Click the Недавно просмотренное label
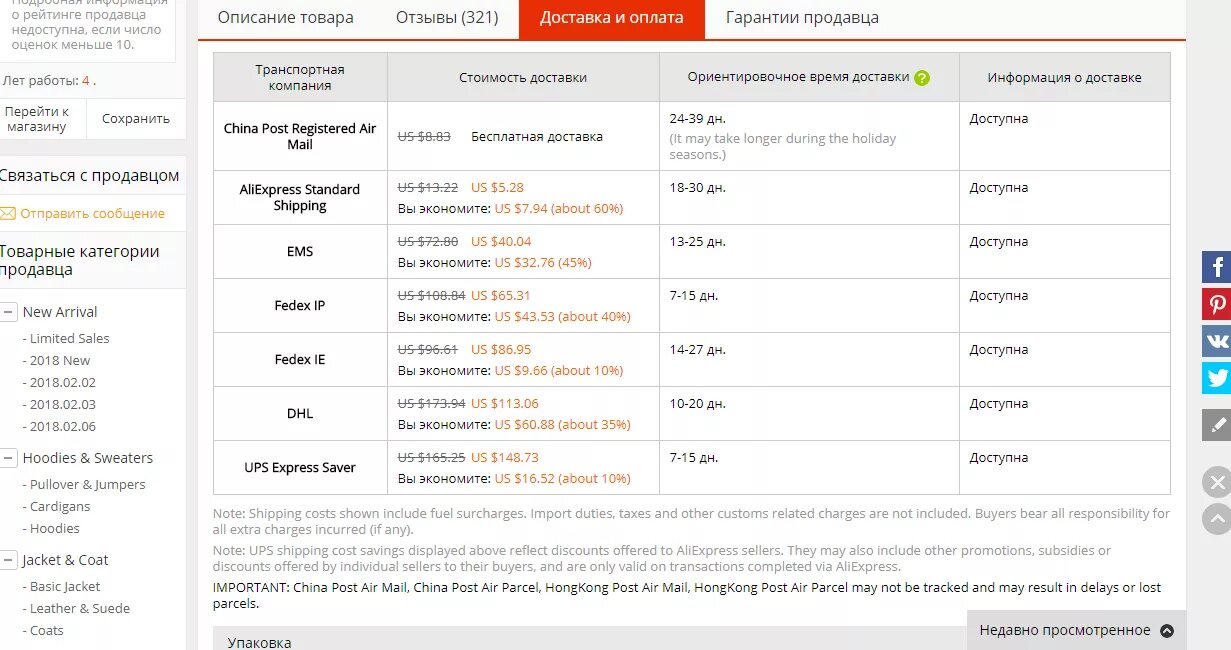The width and height of the screenshot is (1231, 650). (x=1065, y=630)
